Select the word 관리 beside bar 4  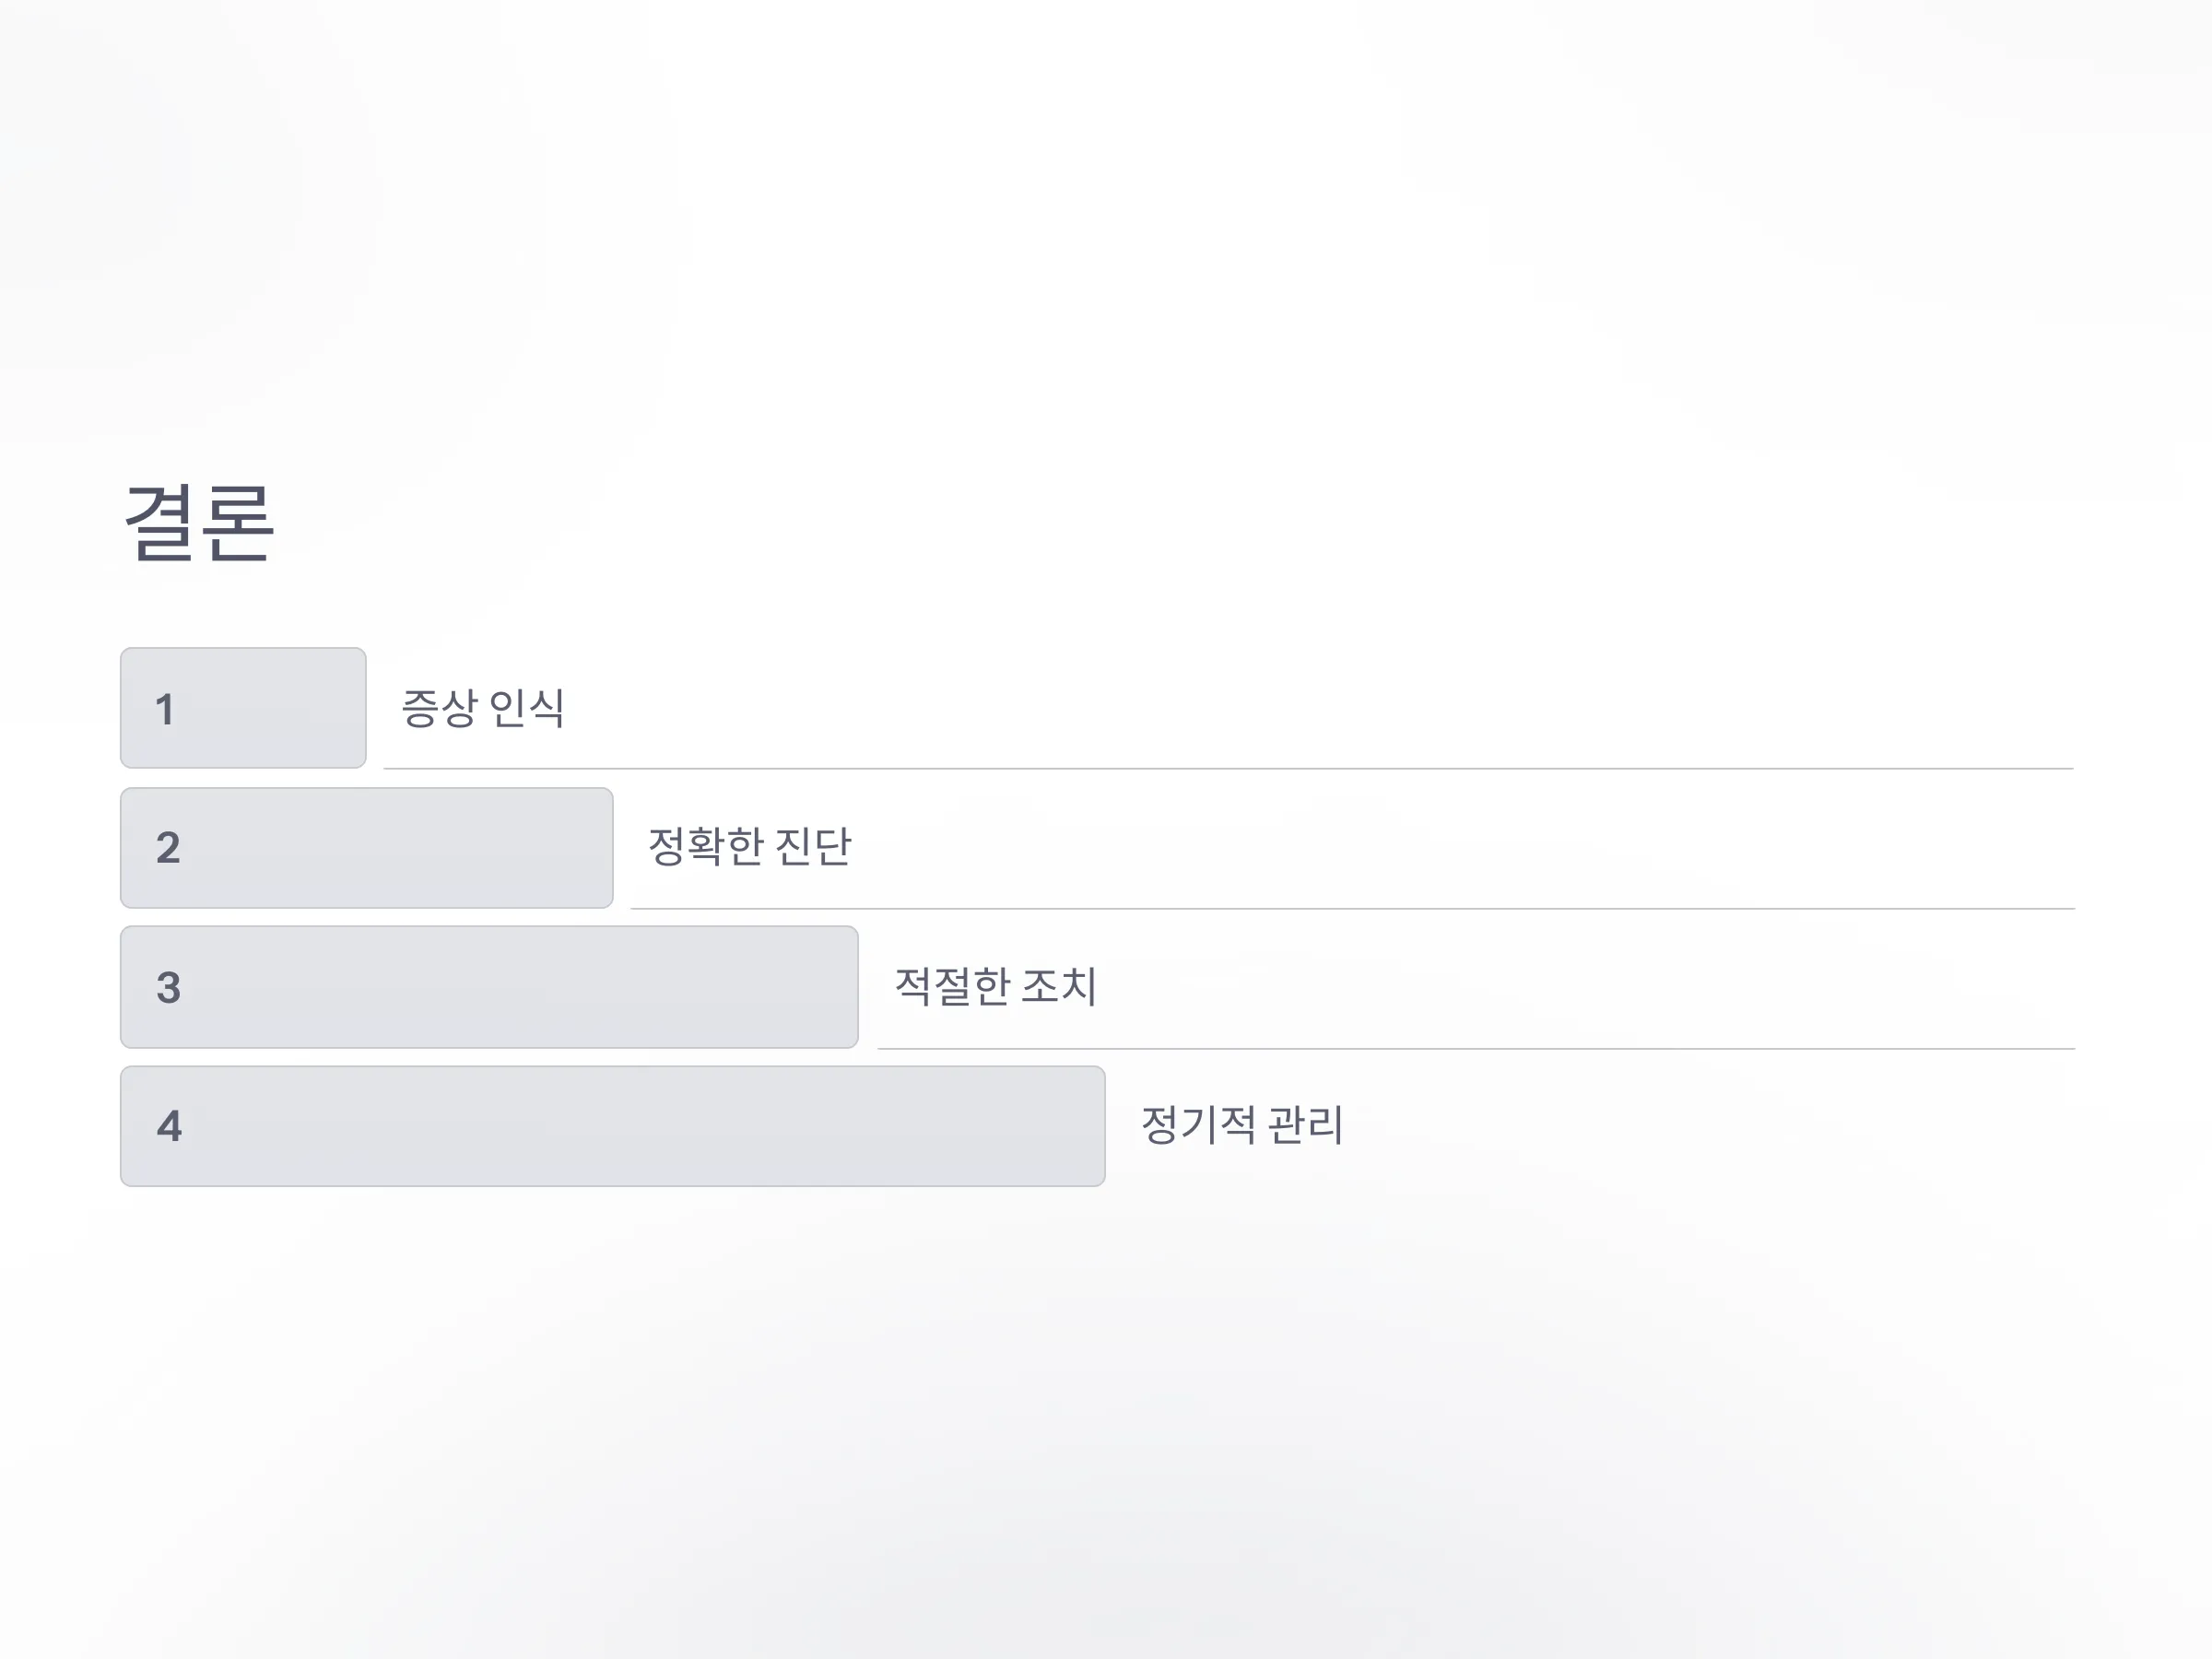(x=1305, y=1124)
